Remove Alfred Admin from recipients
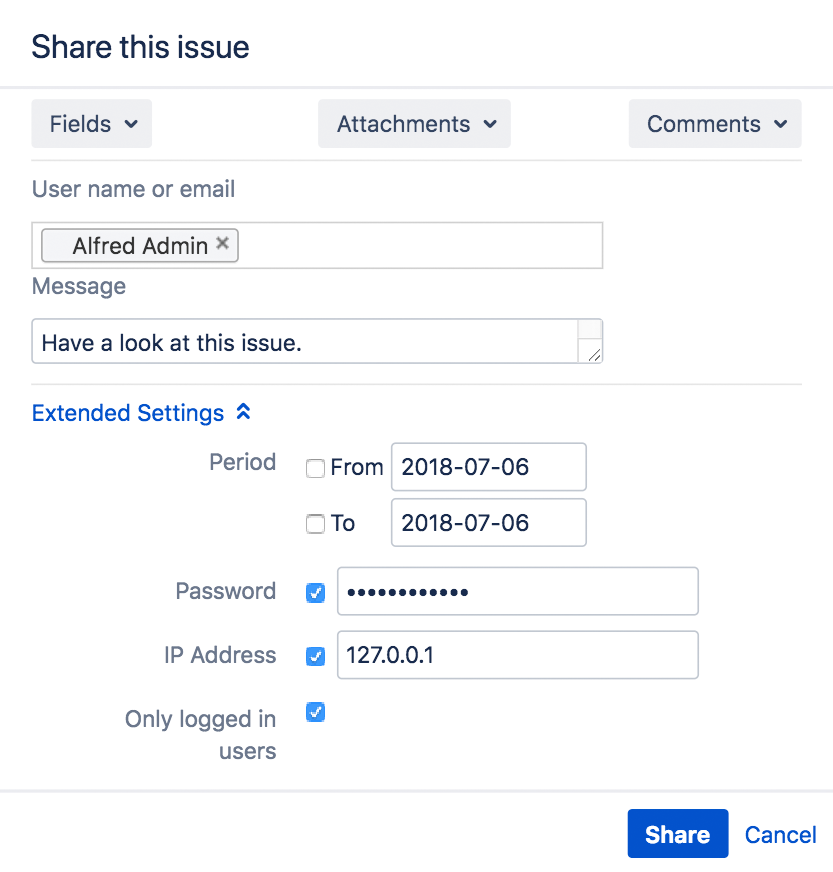The height and width of the screenshot is (872, 833). [222, 243]
